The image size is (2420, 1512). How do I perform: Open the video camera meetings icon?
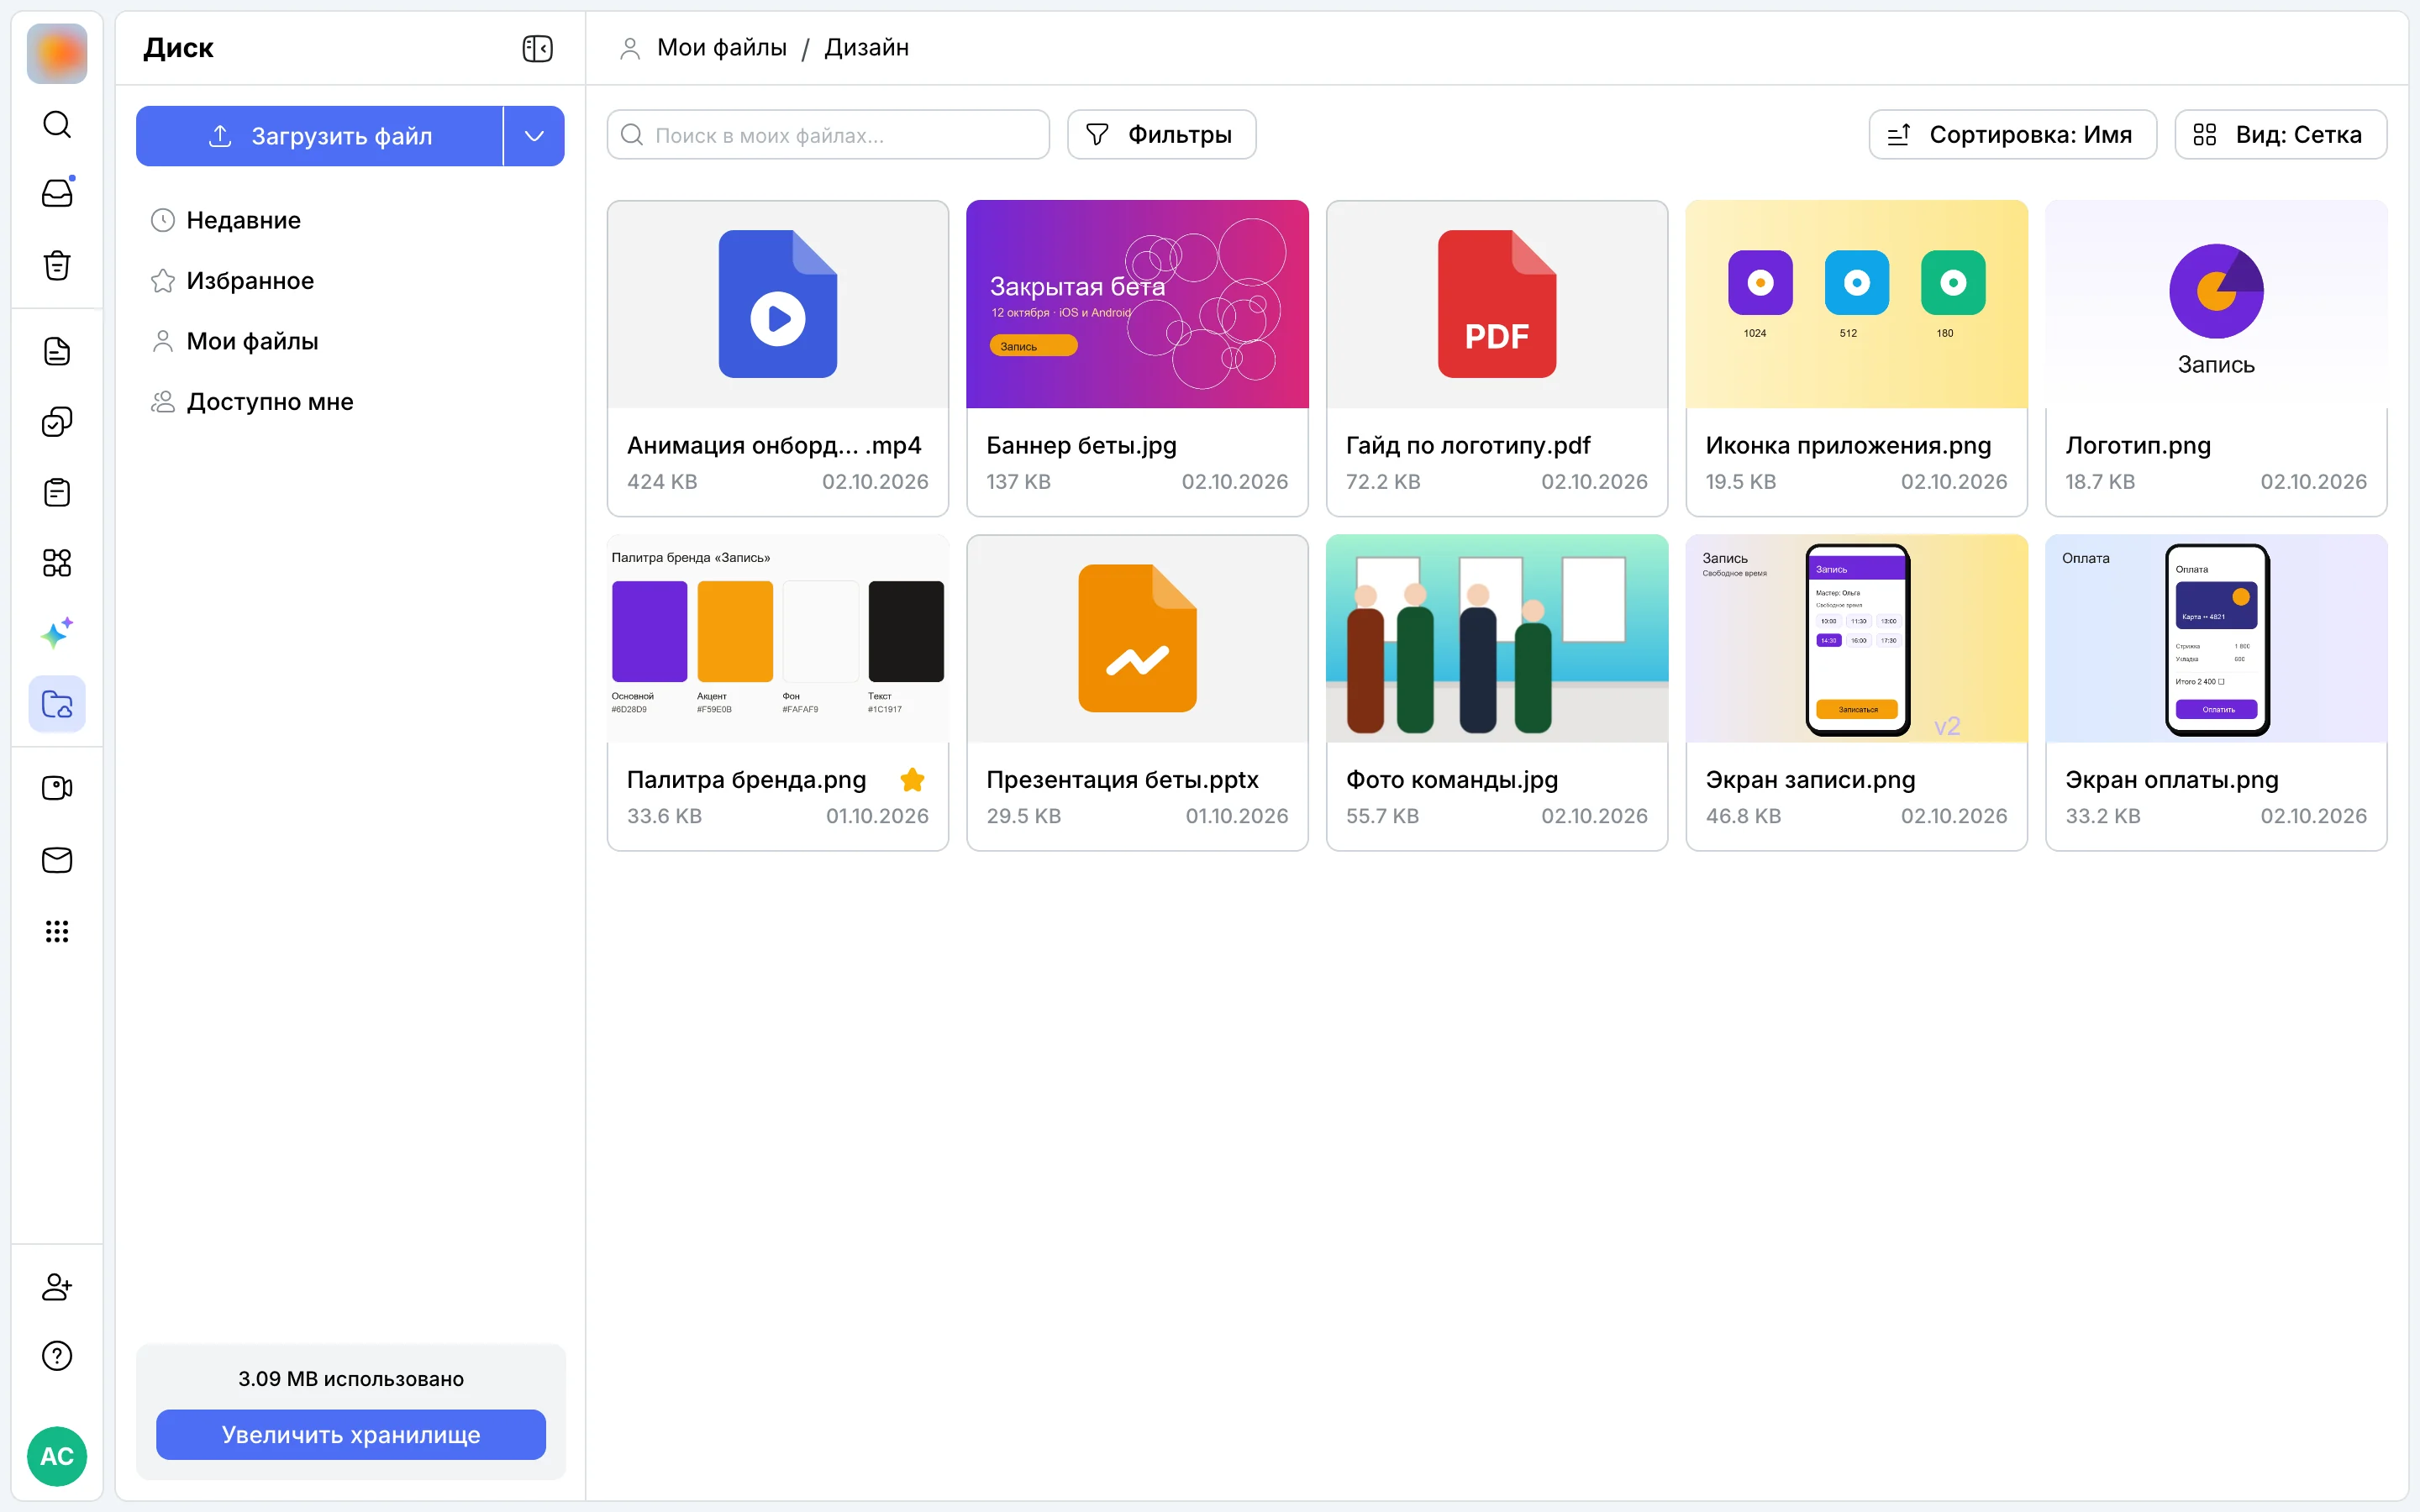pos(57,788)
